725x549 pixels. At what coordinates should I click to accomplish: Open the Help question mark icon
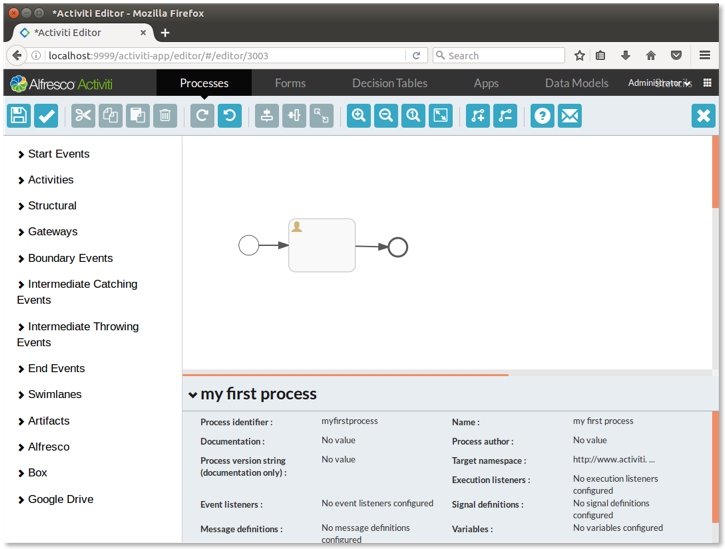[542, 116]
